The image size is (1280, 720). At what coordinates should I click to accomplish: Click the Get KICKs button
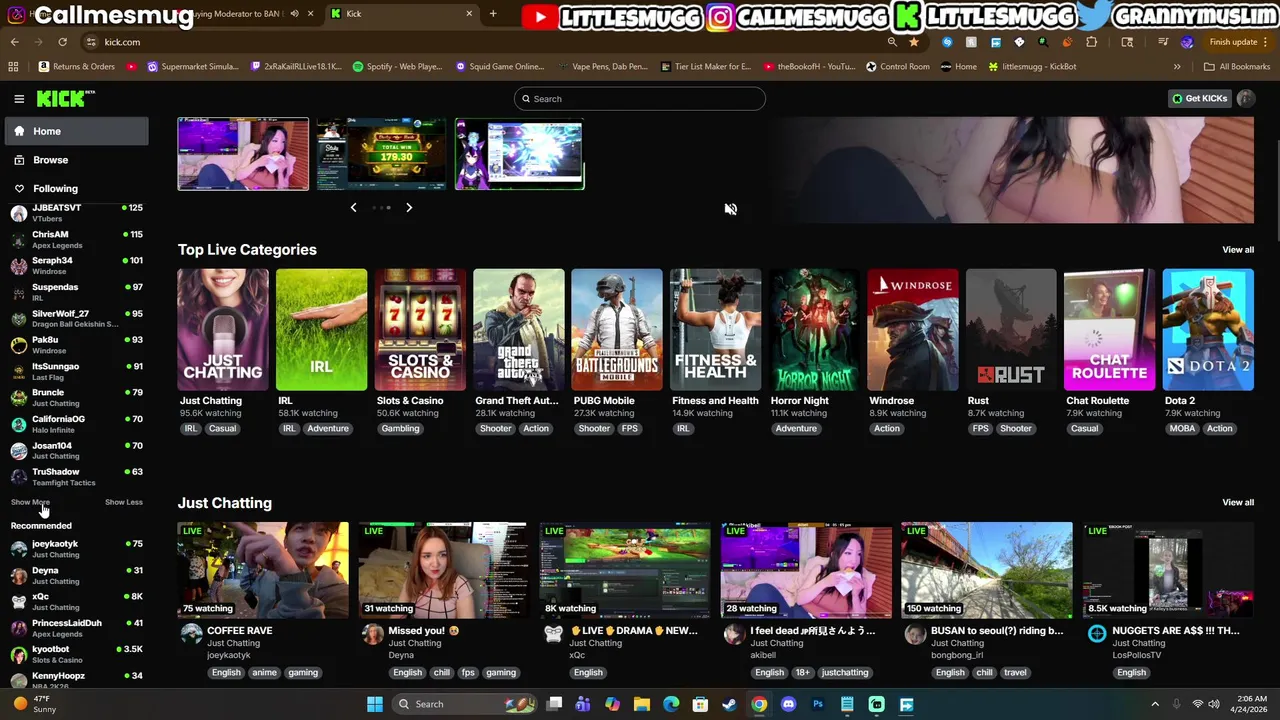pyautogui.click(x=1199, y=98)
